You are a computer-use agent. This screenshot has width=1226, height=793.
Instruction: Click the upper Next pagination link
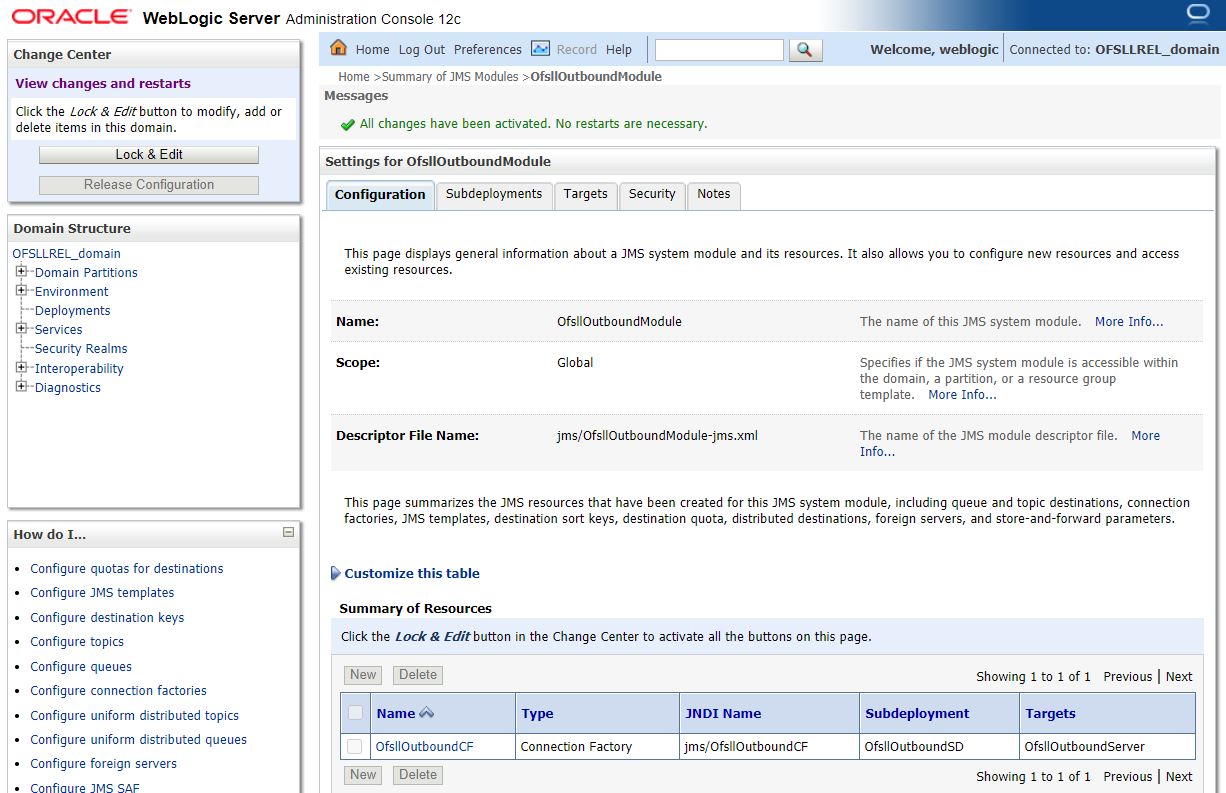click(x=1179, y=676)
